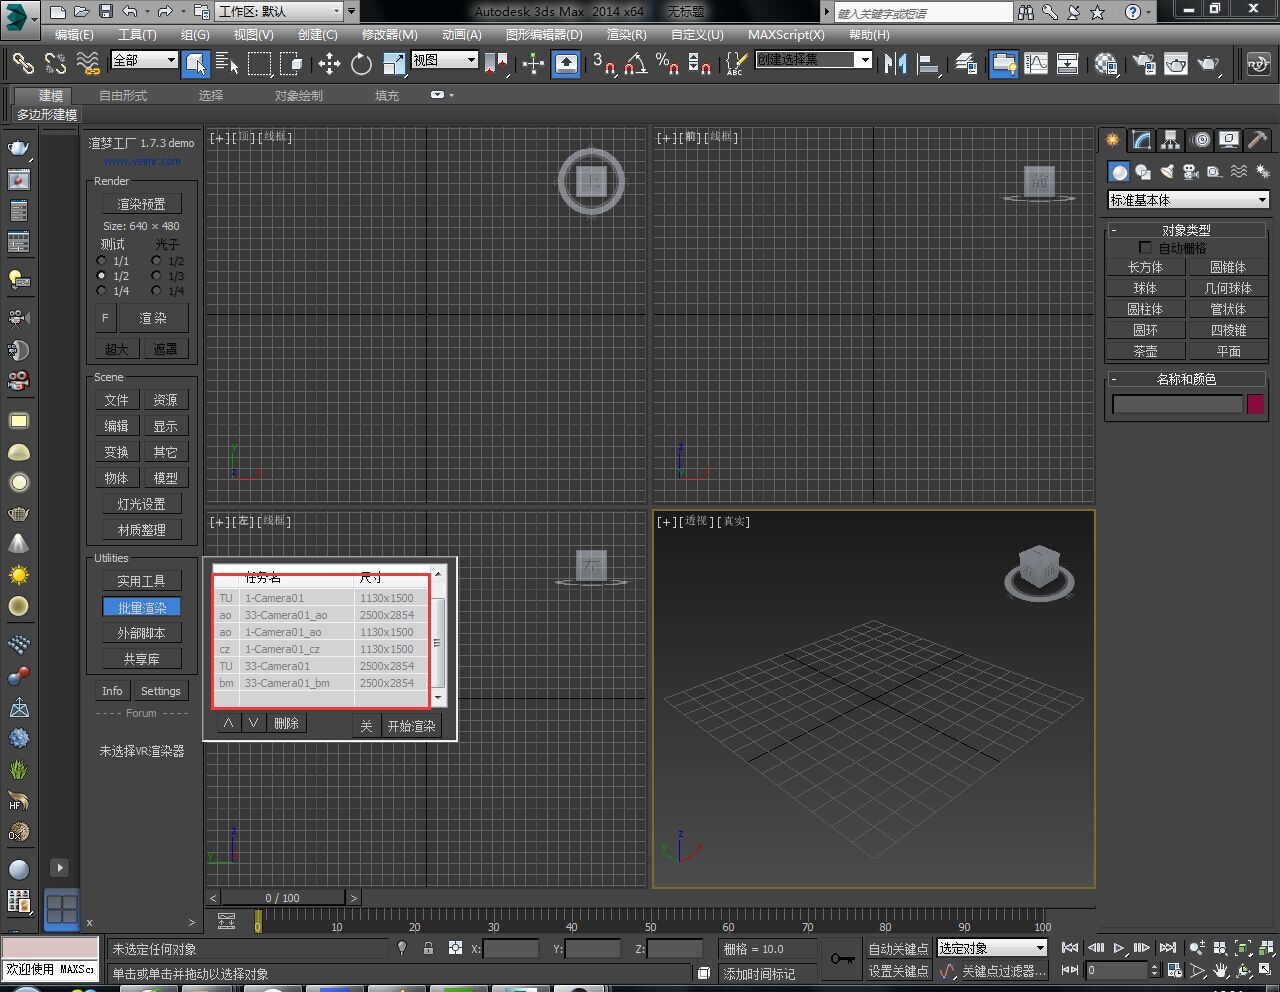Image resolution: width=1280 pixels, height=992 pixels.
Task: Switch to the 自由形式 ribbon tab
Action: [123, 96]
